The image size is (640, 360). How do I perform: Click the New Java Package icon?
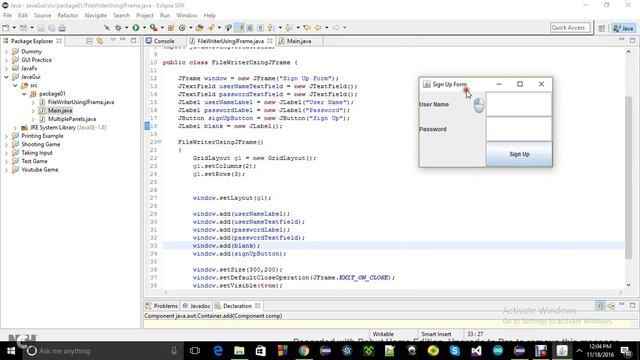(x=171, y=27)
